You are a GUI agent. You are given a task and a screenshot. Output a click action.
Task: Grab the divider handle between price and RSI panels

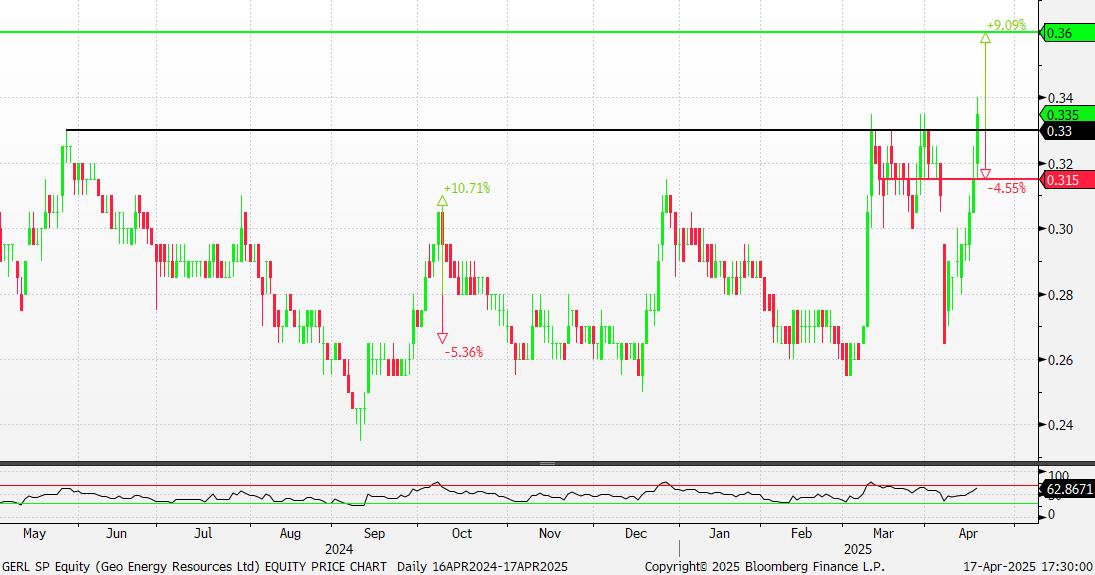[547, 463]
